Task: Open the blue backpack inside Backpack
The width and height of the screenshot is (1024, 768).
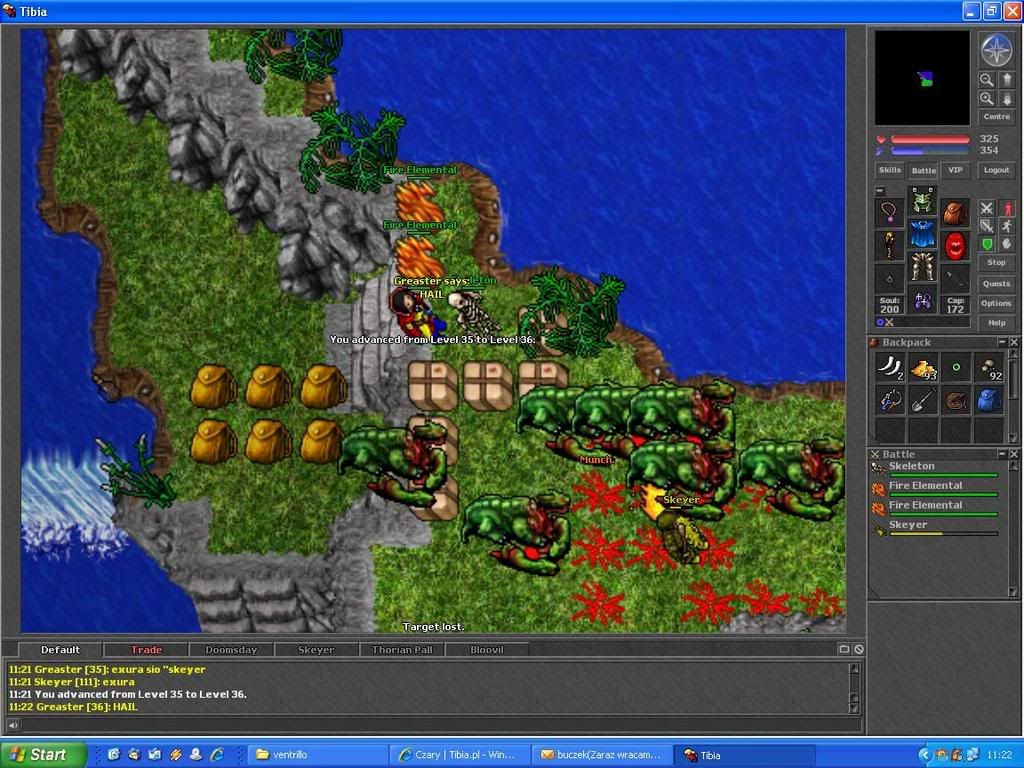Action: (x=989, y=400)
